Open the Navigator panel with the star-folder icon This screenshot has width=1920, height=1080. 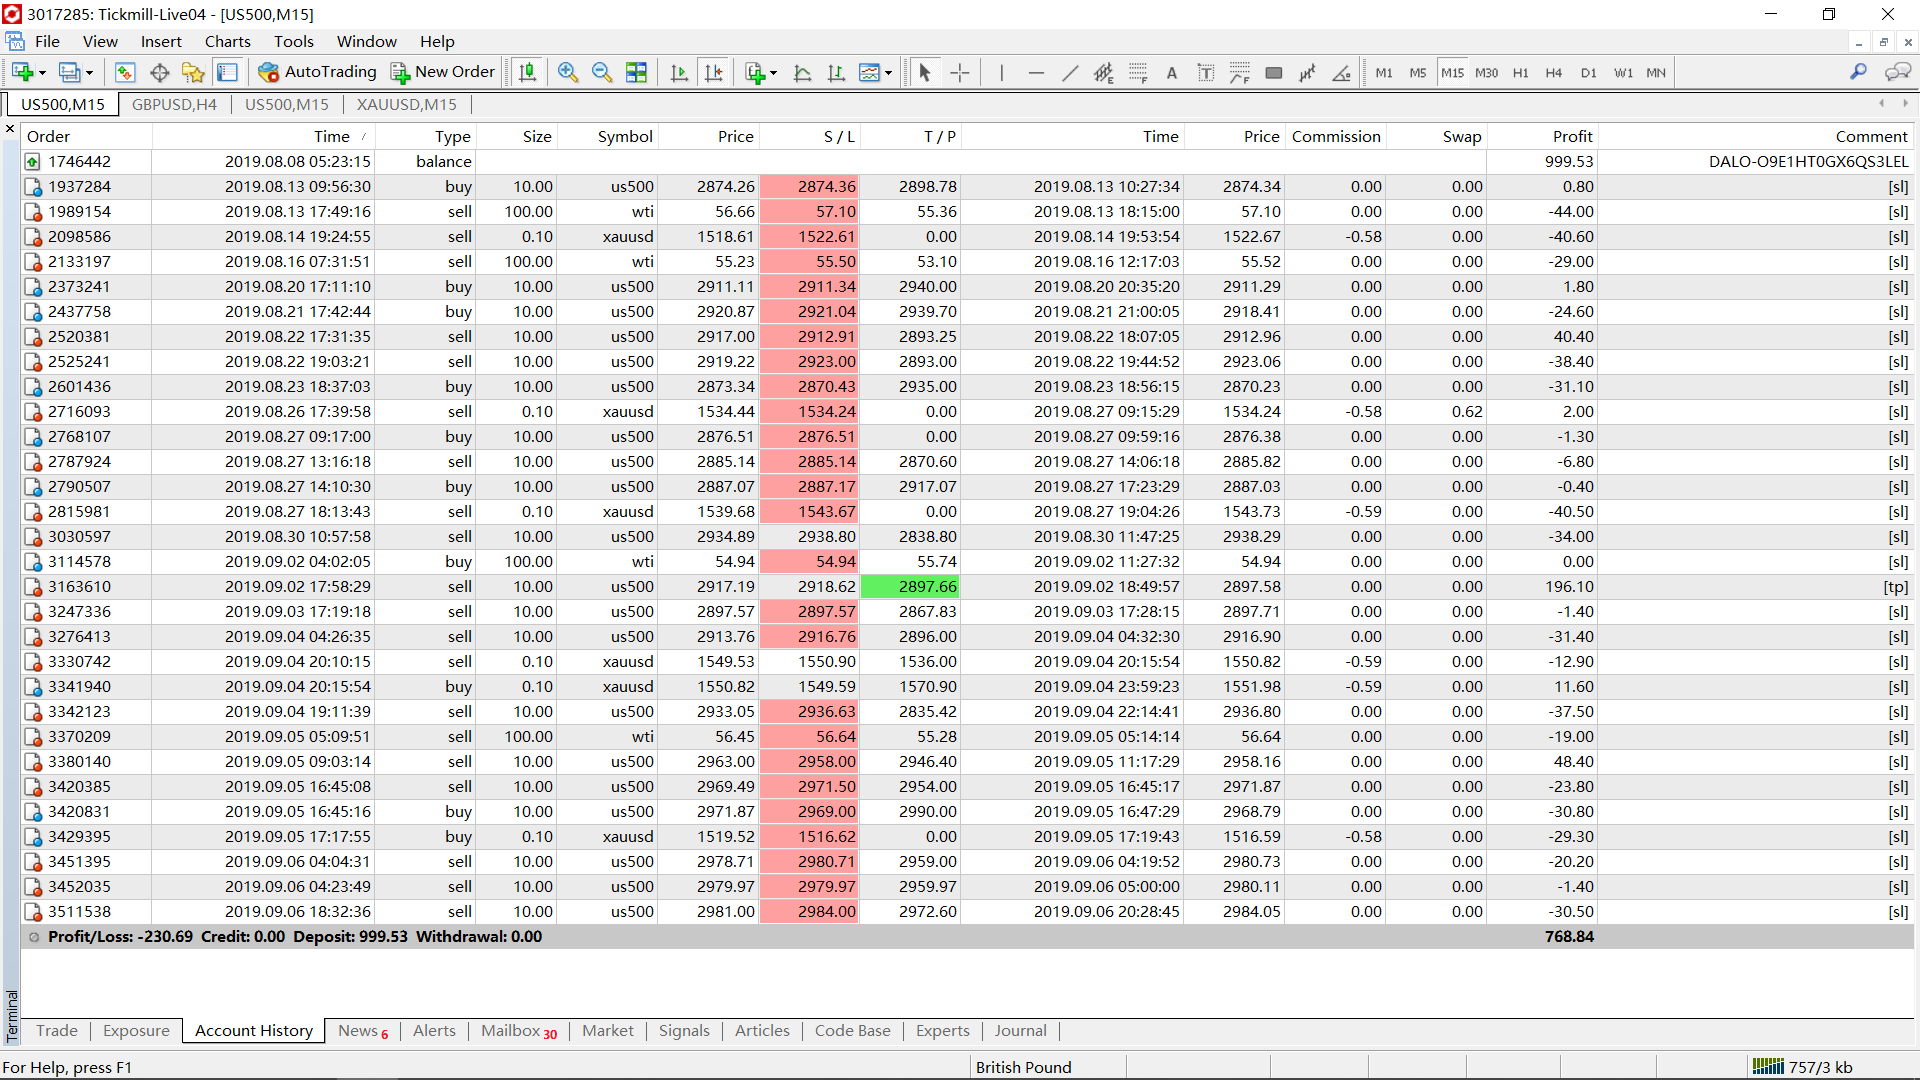pos(193,72)
